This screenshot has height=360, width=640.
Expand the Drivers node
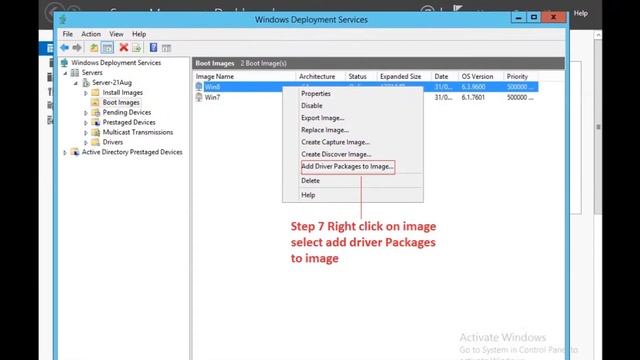pyautogui.click(x=86, y=142)
